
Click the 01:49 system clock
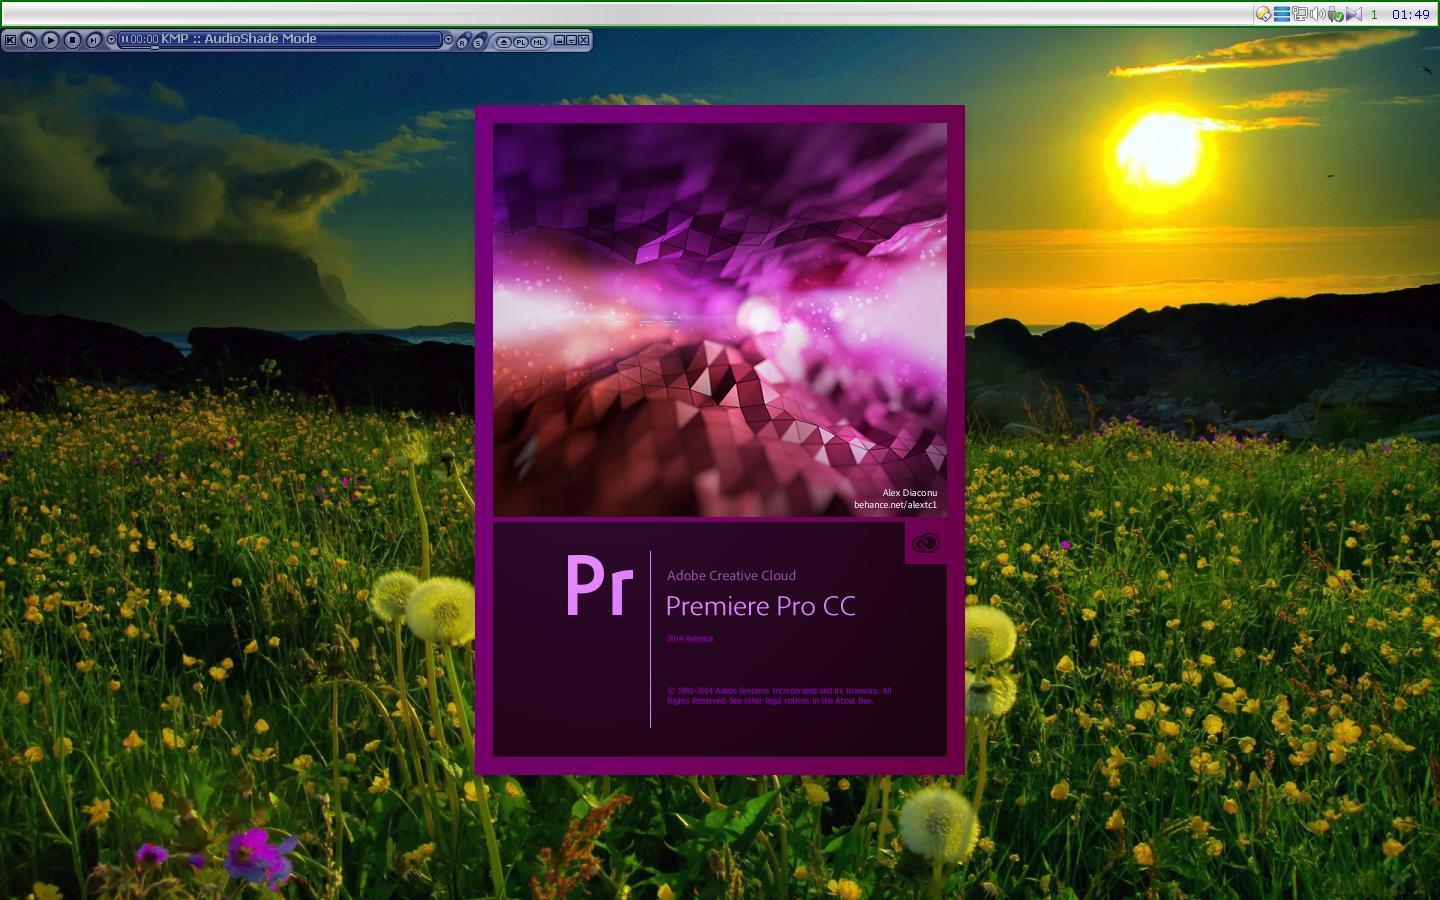coord(1410,14)
